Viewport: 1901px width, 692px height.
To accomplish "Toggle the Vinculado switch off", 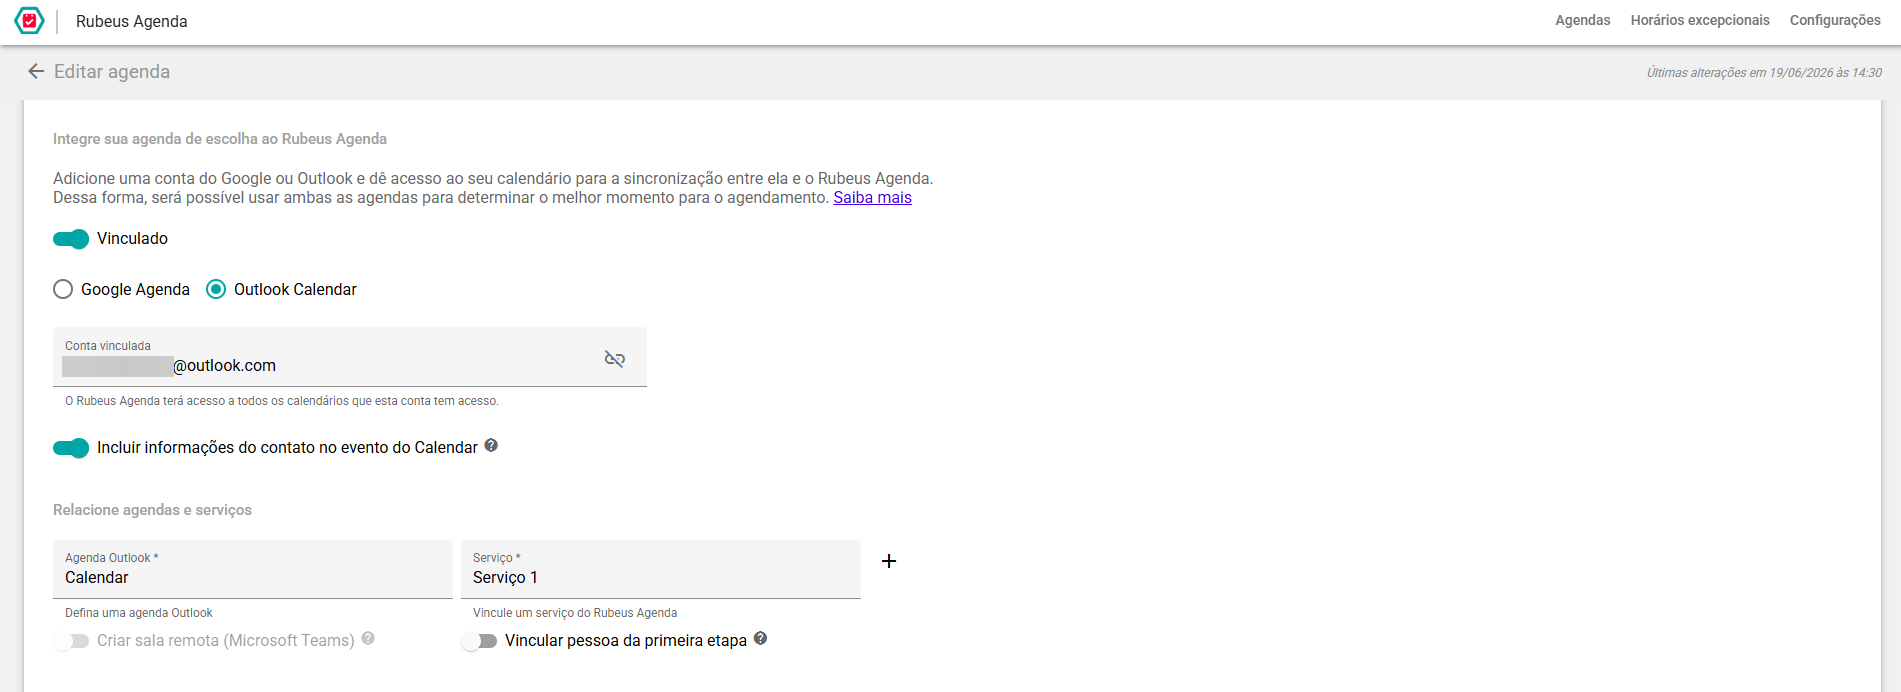I will click(x=71, y=239).
